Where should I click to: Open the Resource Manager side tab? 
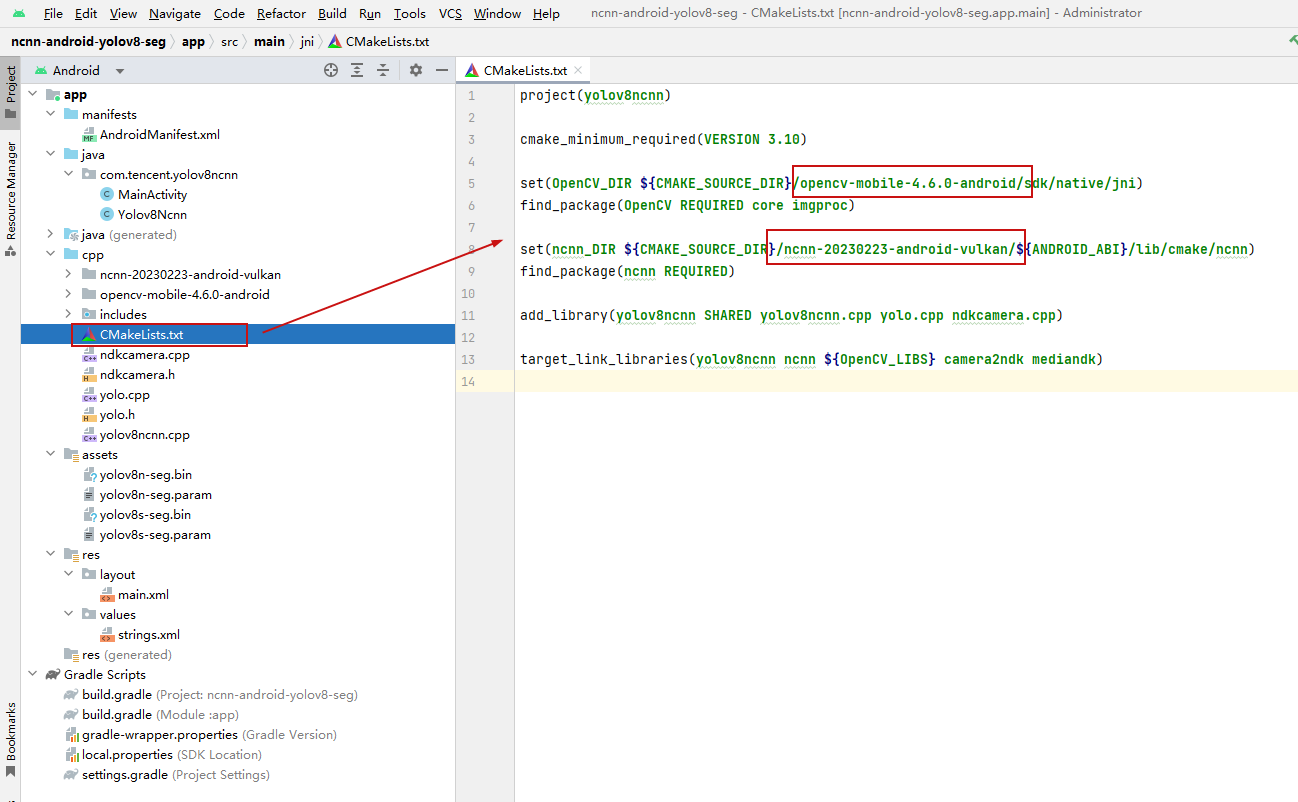(10, 197)
